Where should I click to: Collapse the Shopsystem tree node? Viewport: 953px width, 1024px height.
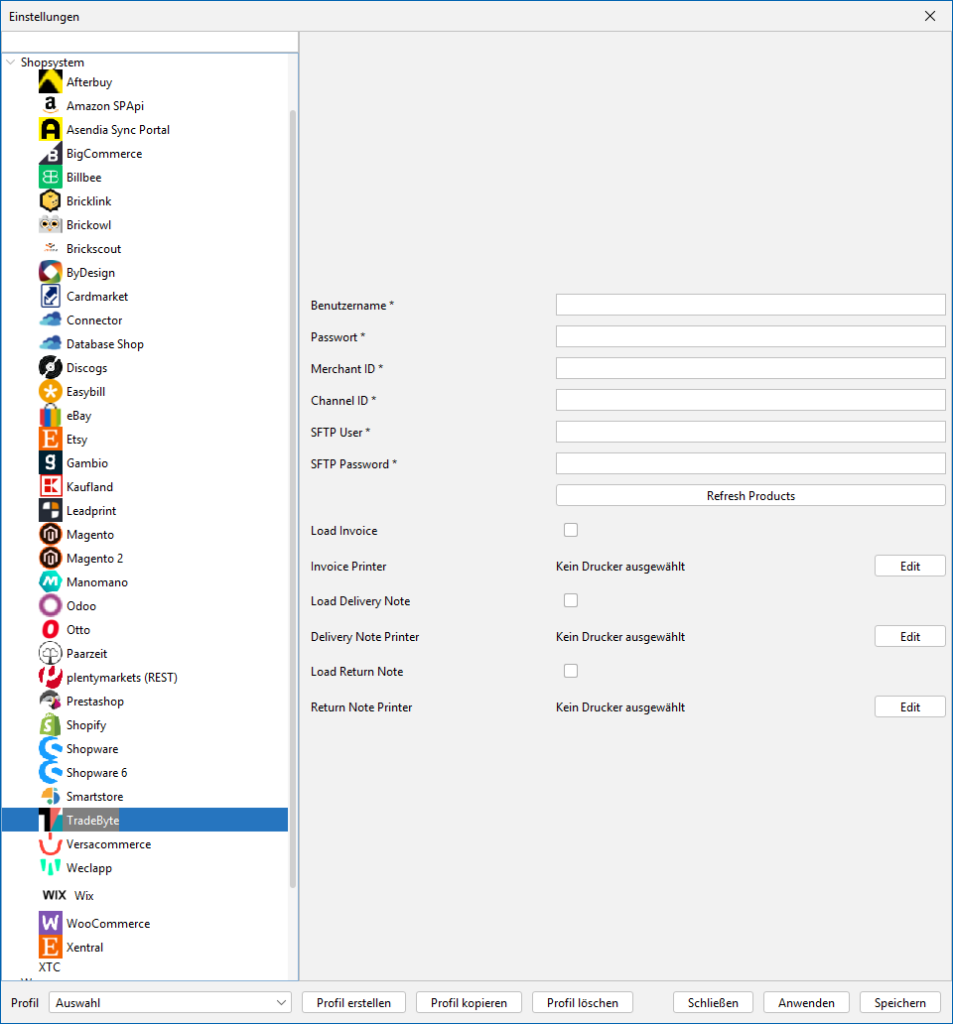(11, 62)
